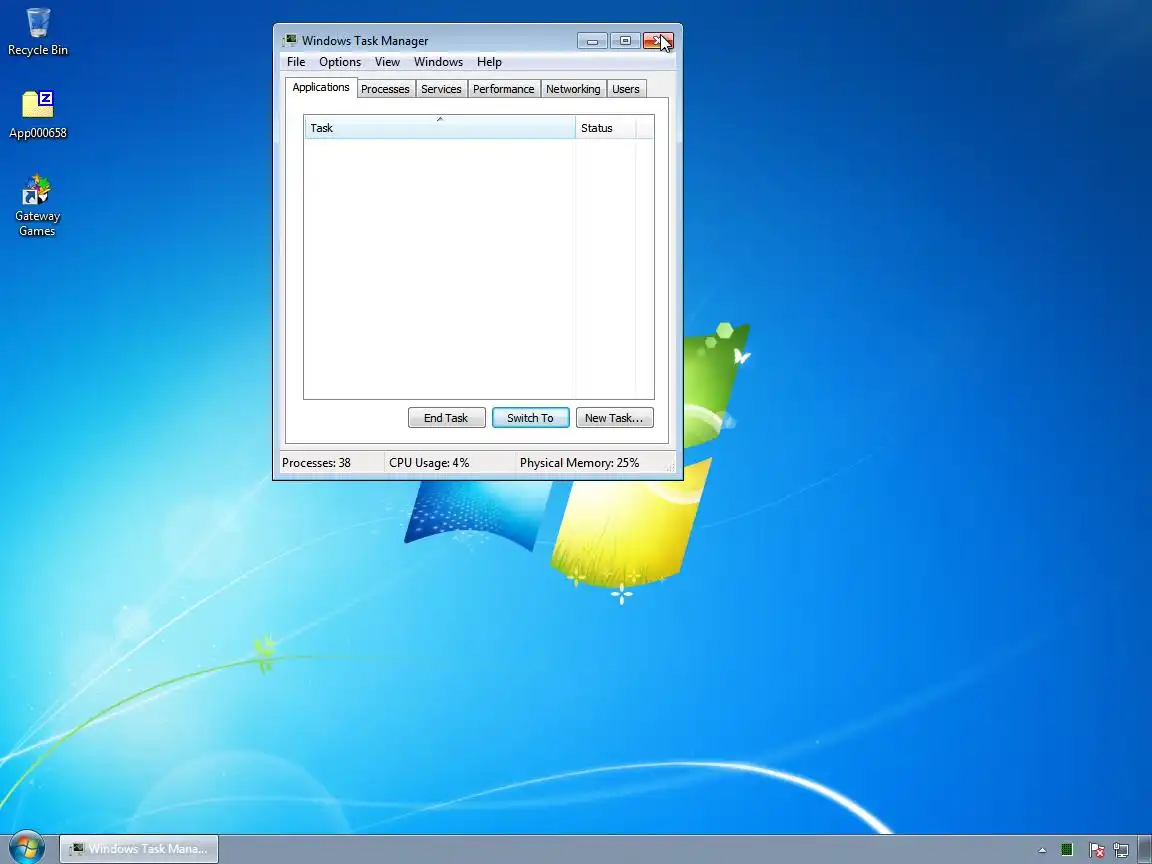Open the Help menu
This screenshot has width=1152, height=864.
(489, 62)
